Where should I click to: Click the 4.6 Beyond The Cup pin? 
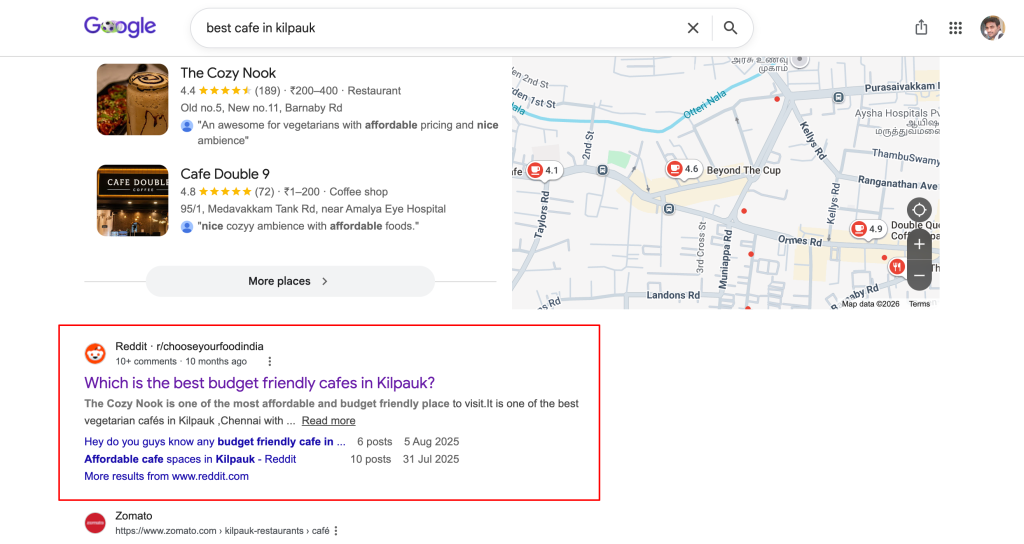[x=683, y=169]
